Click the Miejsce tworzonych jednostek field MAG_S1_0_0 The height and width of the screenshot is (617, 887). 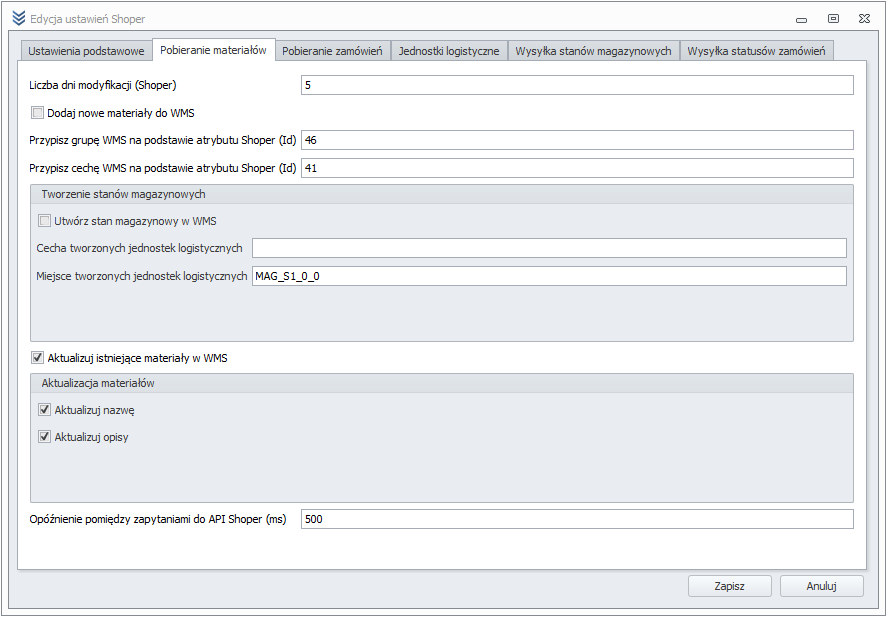(x=549, y=276)
